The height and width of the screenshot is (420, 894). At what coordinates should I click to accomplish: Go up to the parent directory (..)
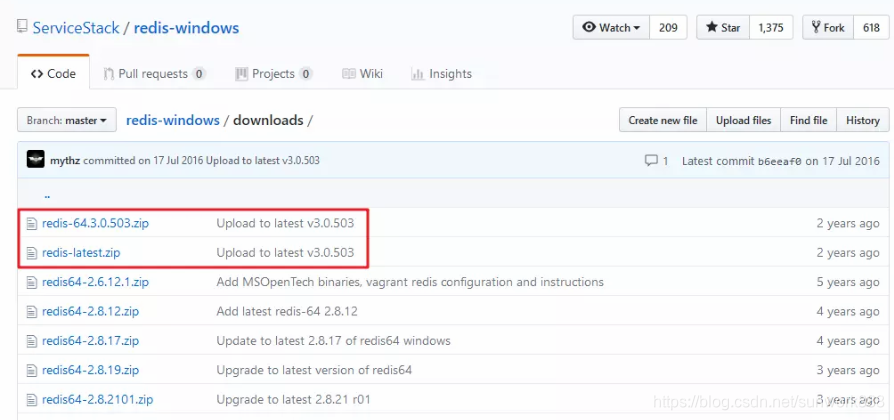tap(47, 195)
